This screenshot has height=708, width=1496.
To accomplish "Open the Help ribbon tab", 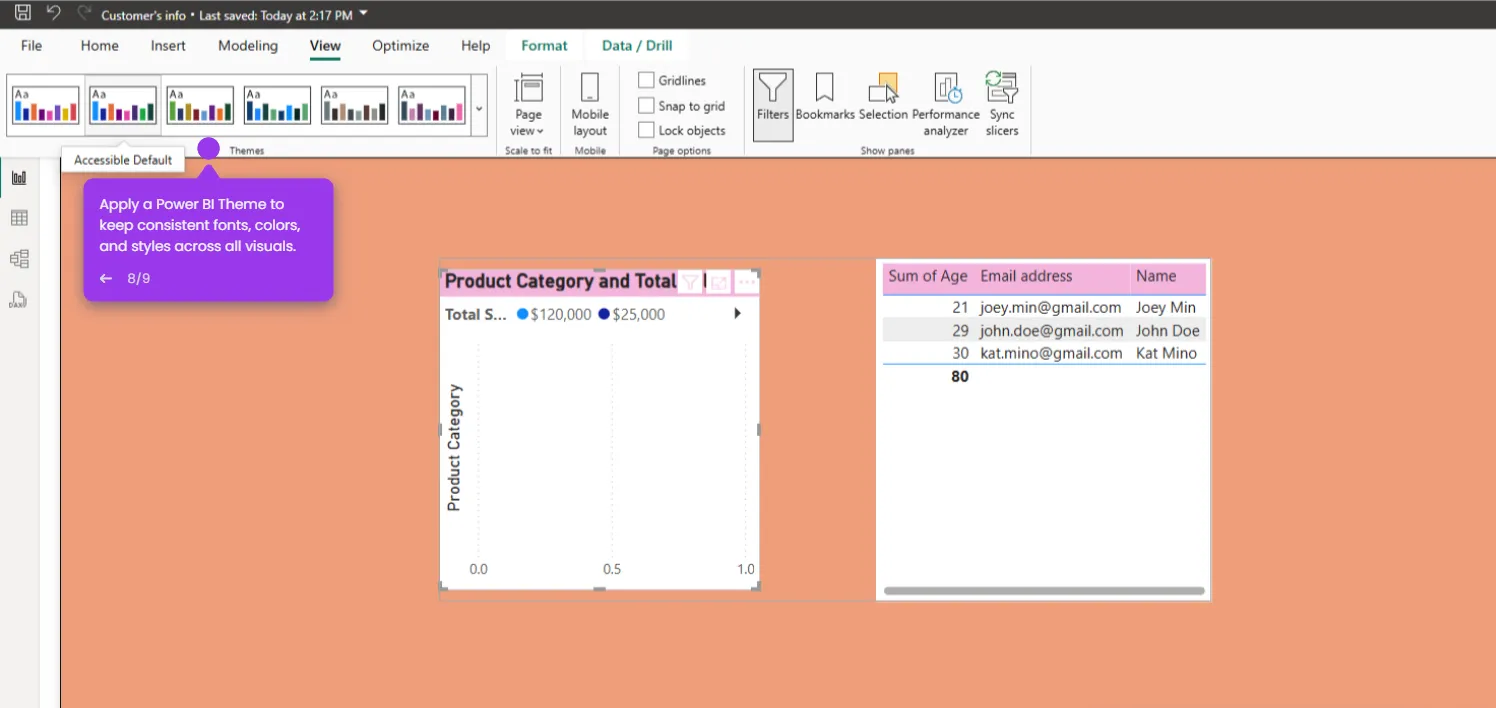I will coord(476,46).
